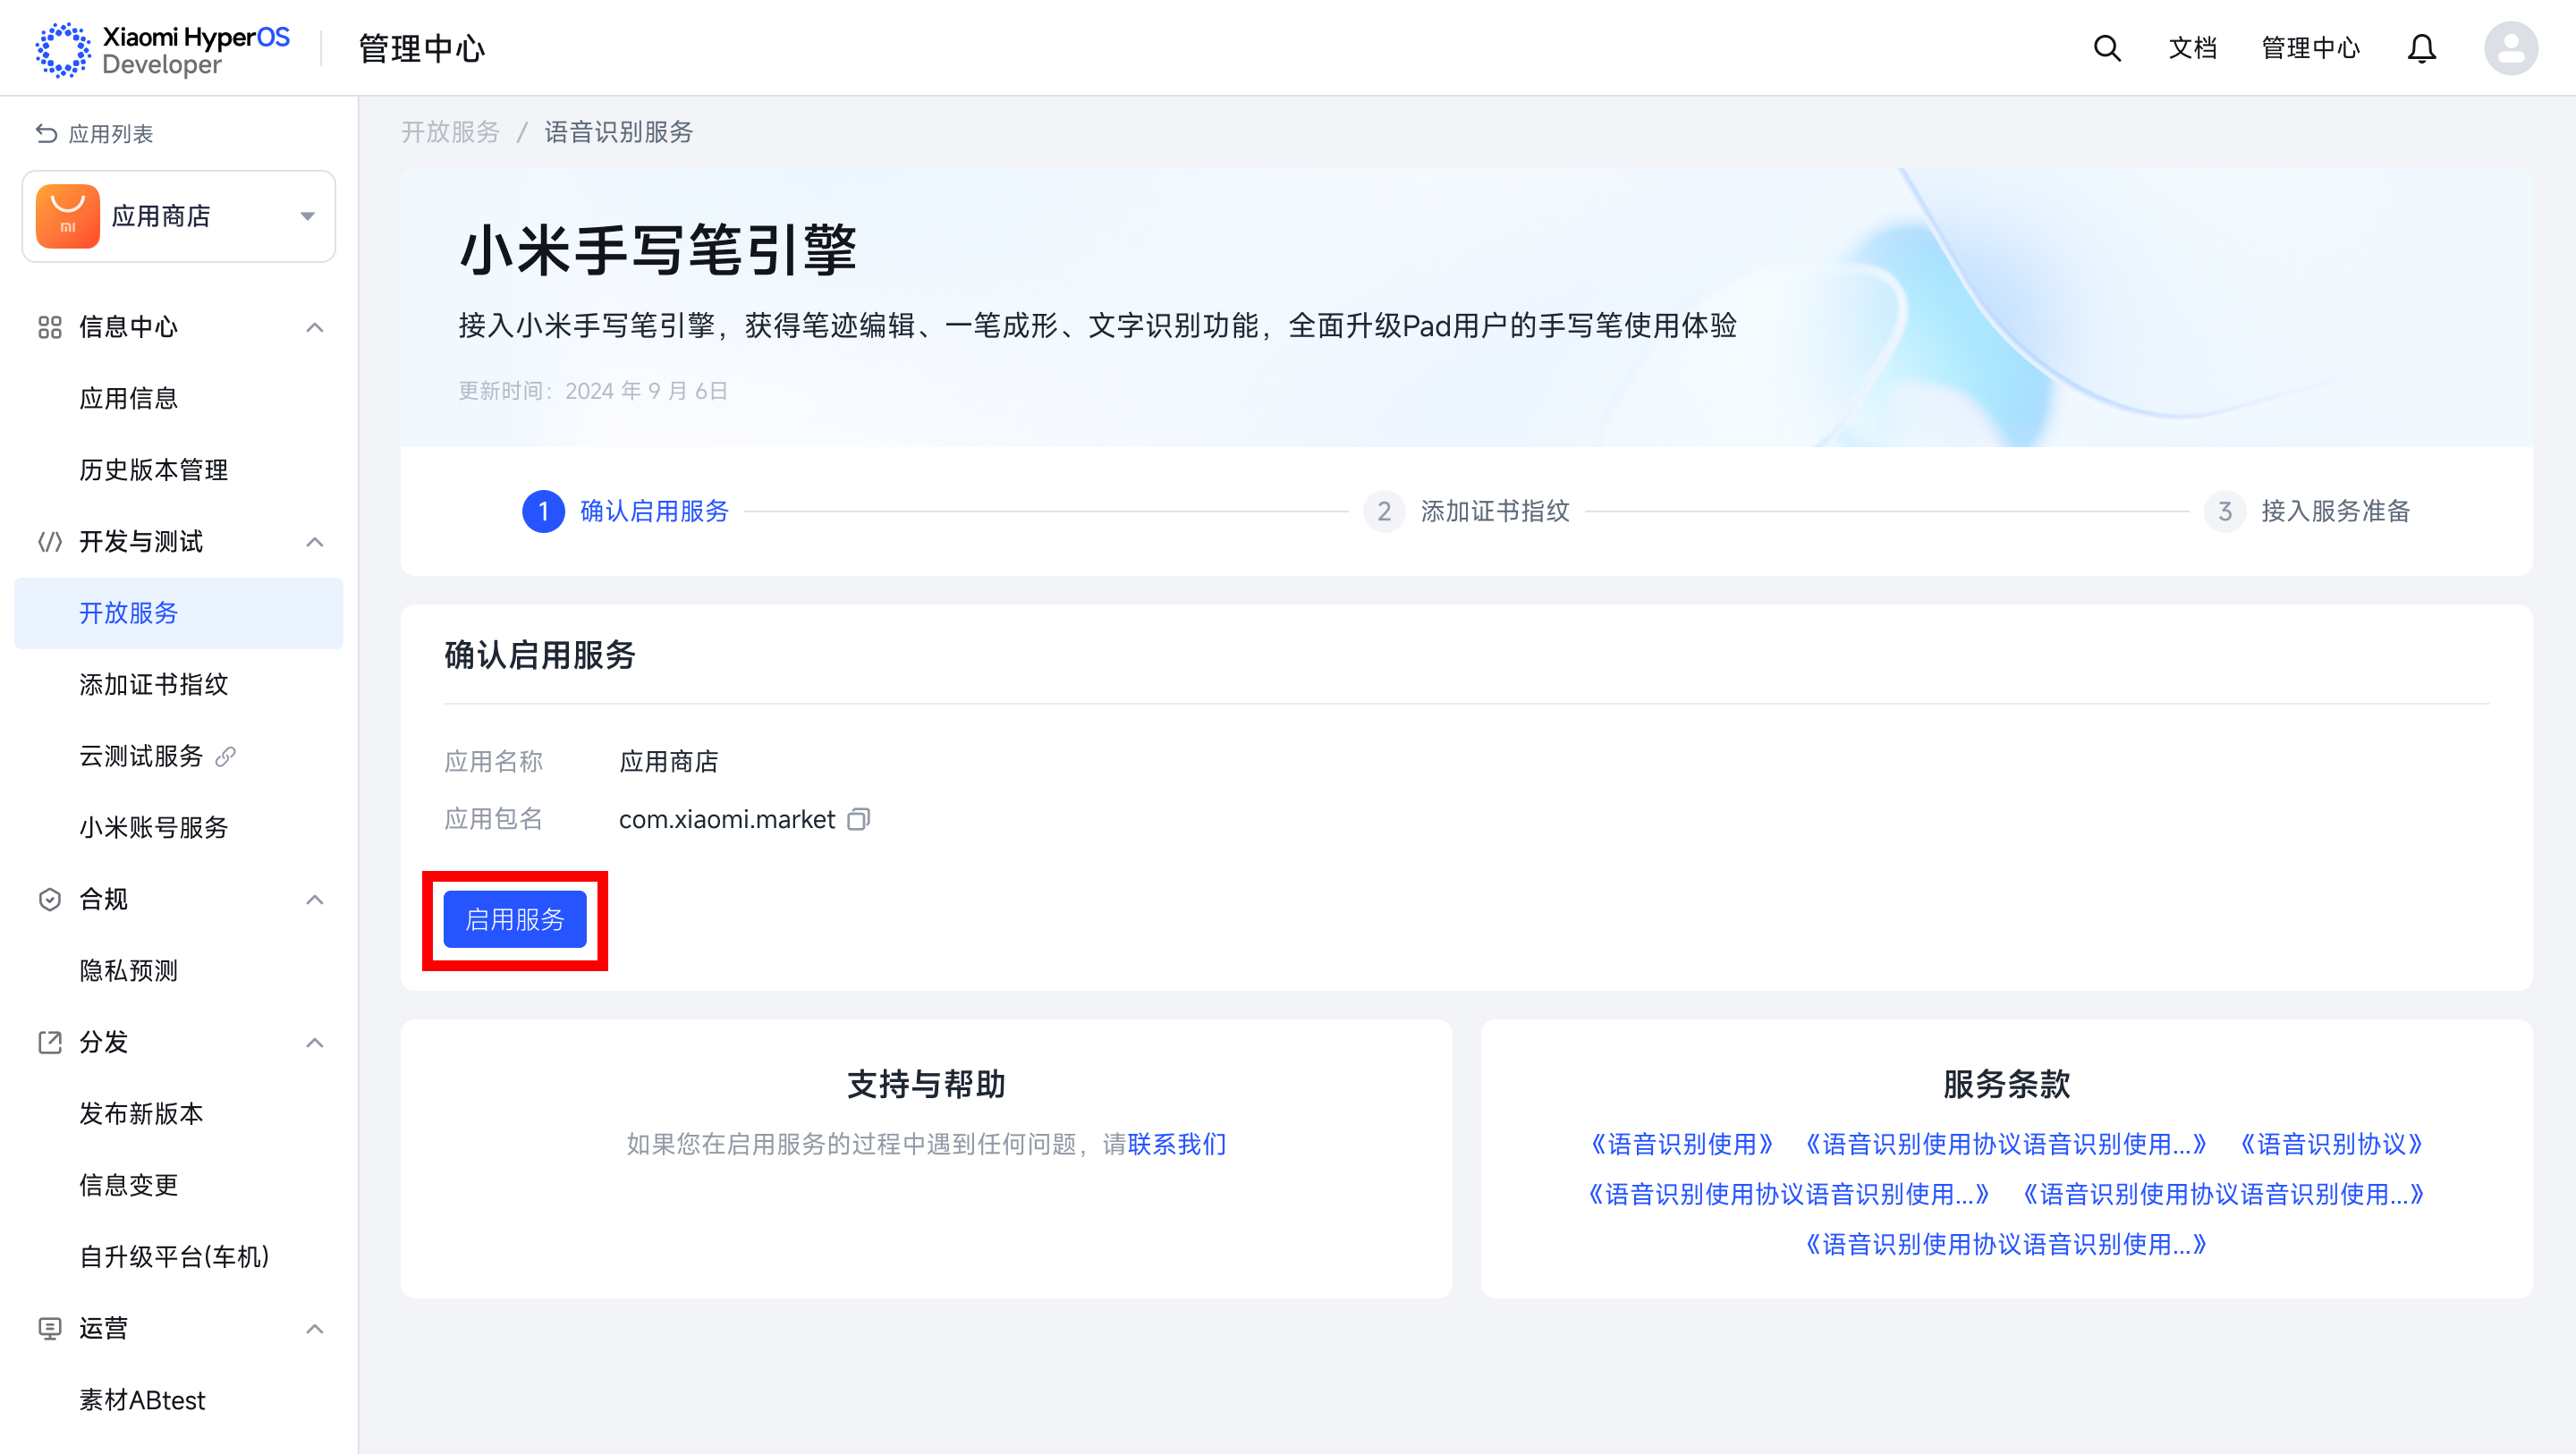Click the 运营 monitor icon
2576x1454 pixels.
point(50,1328)
